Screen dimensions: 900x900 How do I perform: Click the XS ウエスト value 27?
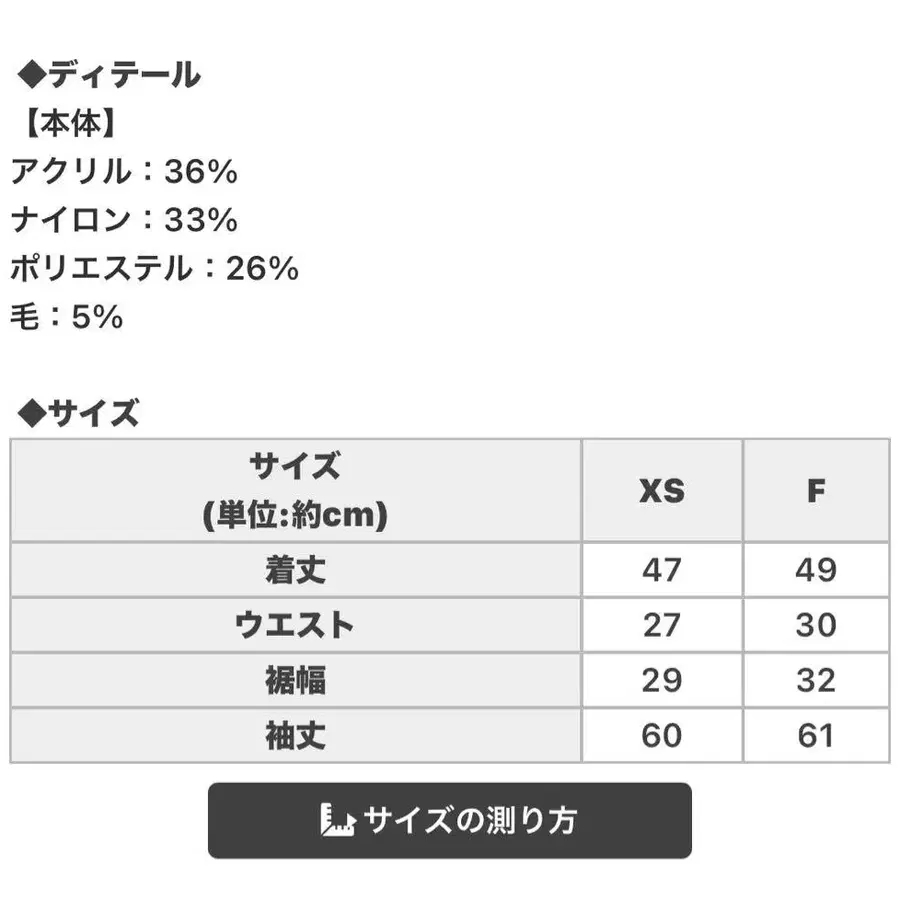[662, 625]
